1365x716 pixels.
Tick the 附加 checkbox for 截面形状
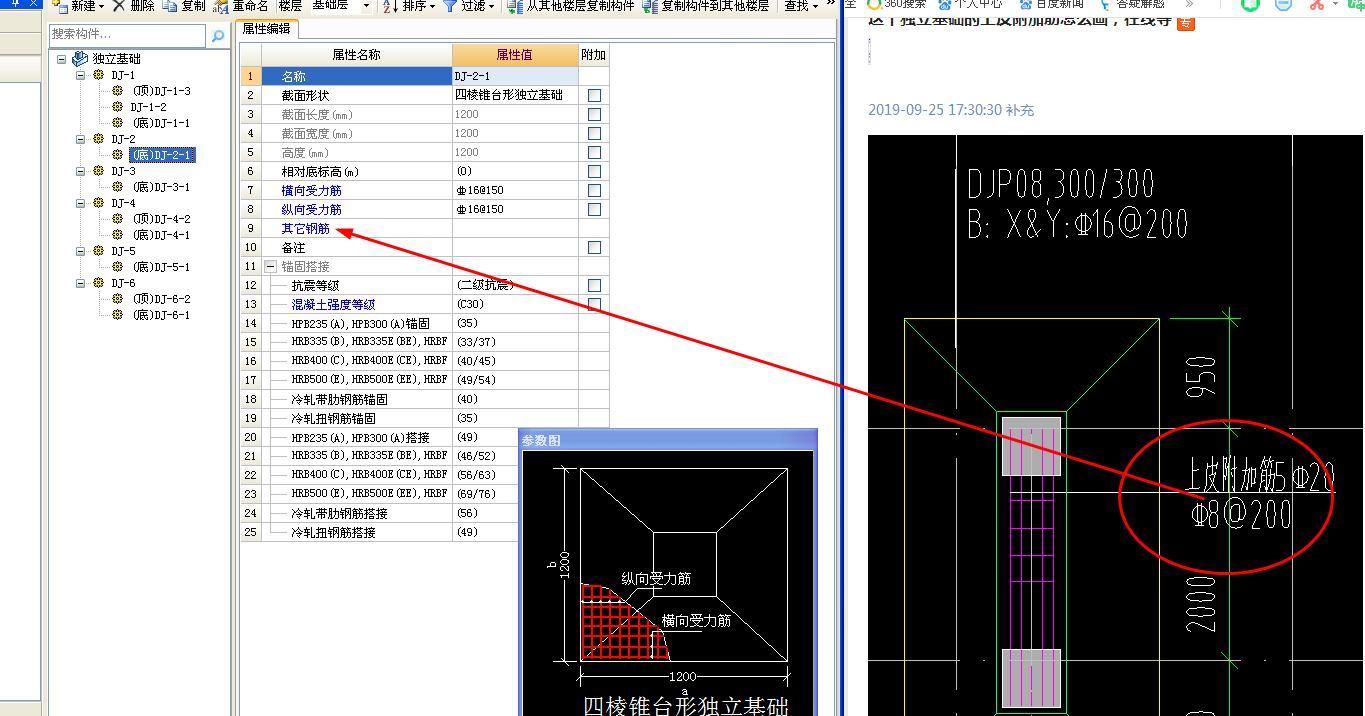[594, 95]
